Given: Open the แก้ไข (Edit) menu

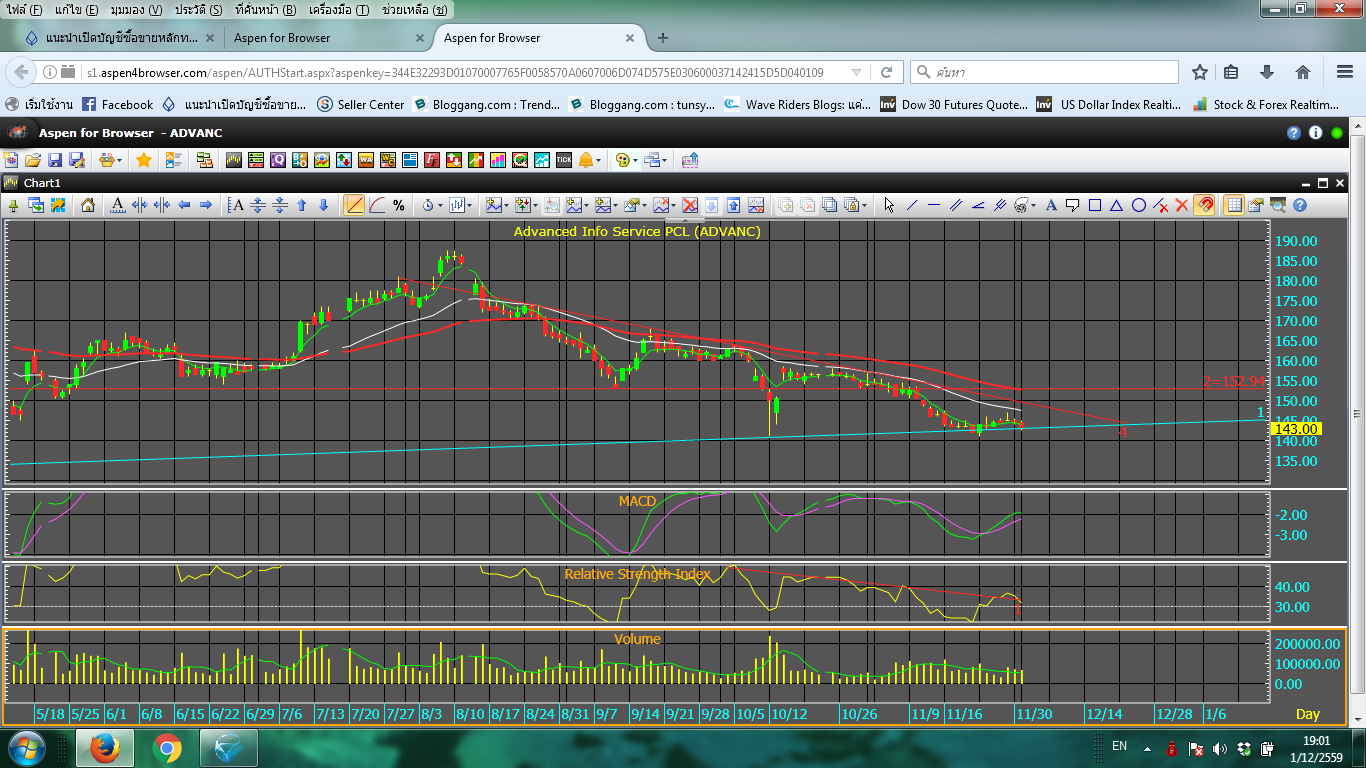Looking at the screenshot, I should pos(77,9).
